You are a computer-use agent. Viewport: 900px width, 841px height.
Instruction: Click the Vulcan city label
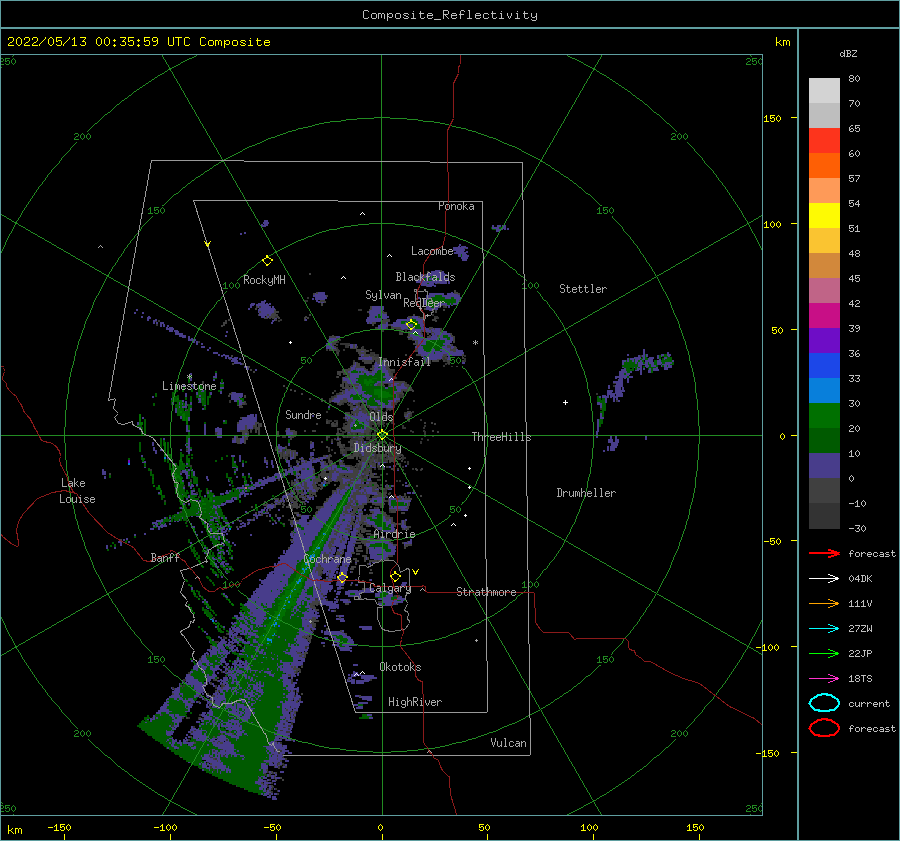pos(508,743)
